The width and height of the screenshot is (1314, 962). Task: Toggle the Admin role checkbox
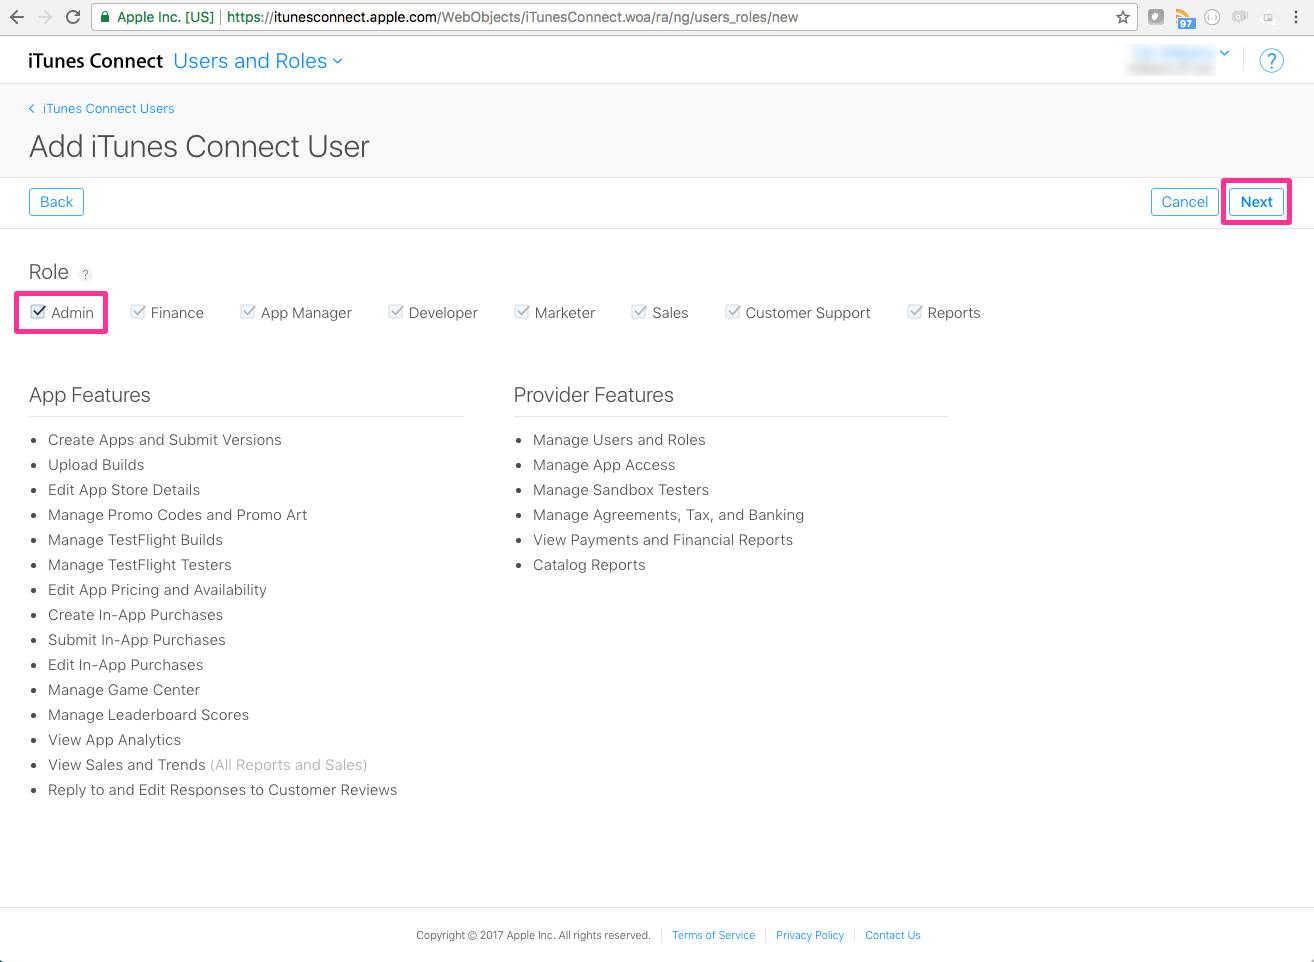pyautogui.click(x=38, y=312)
